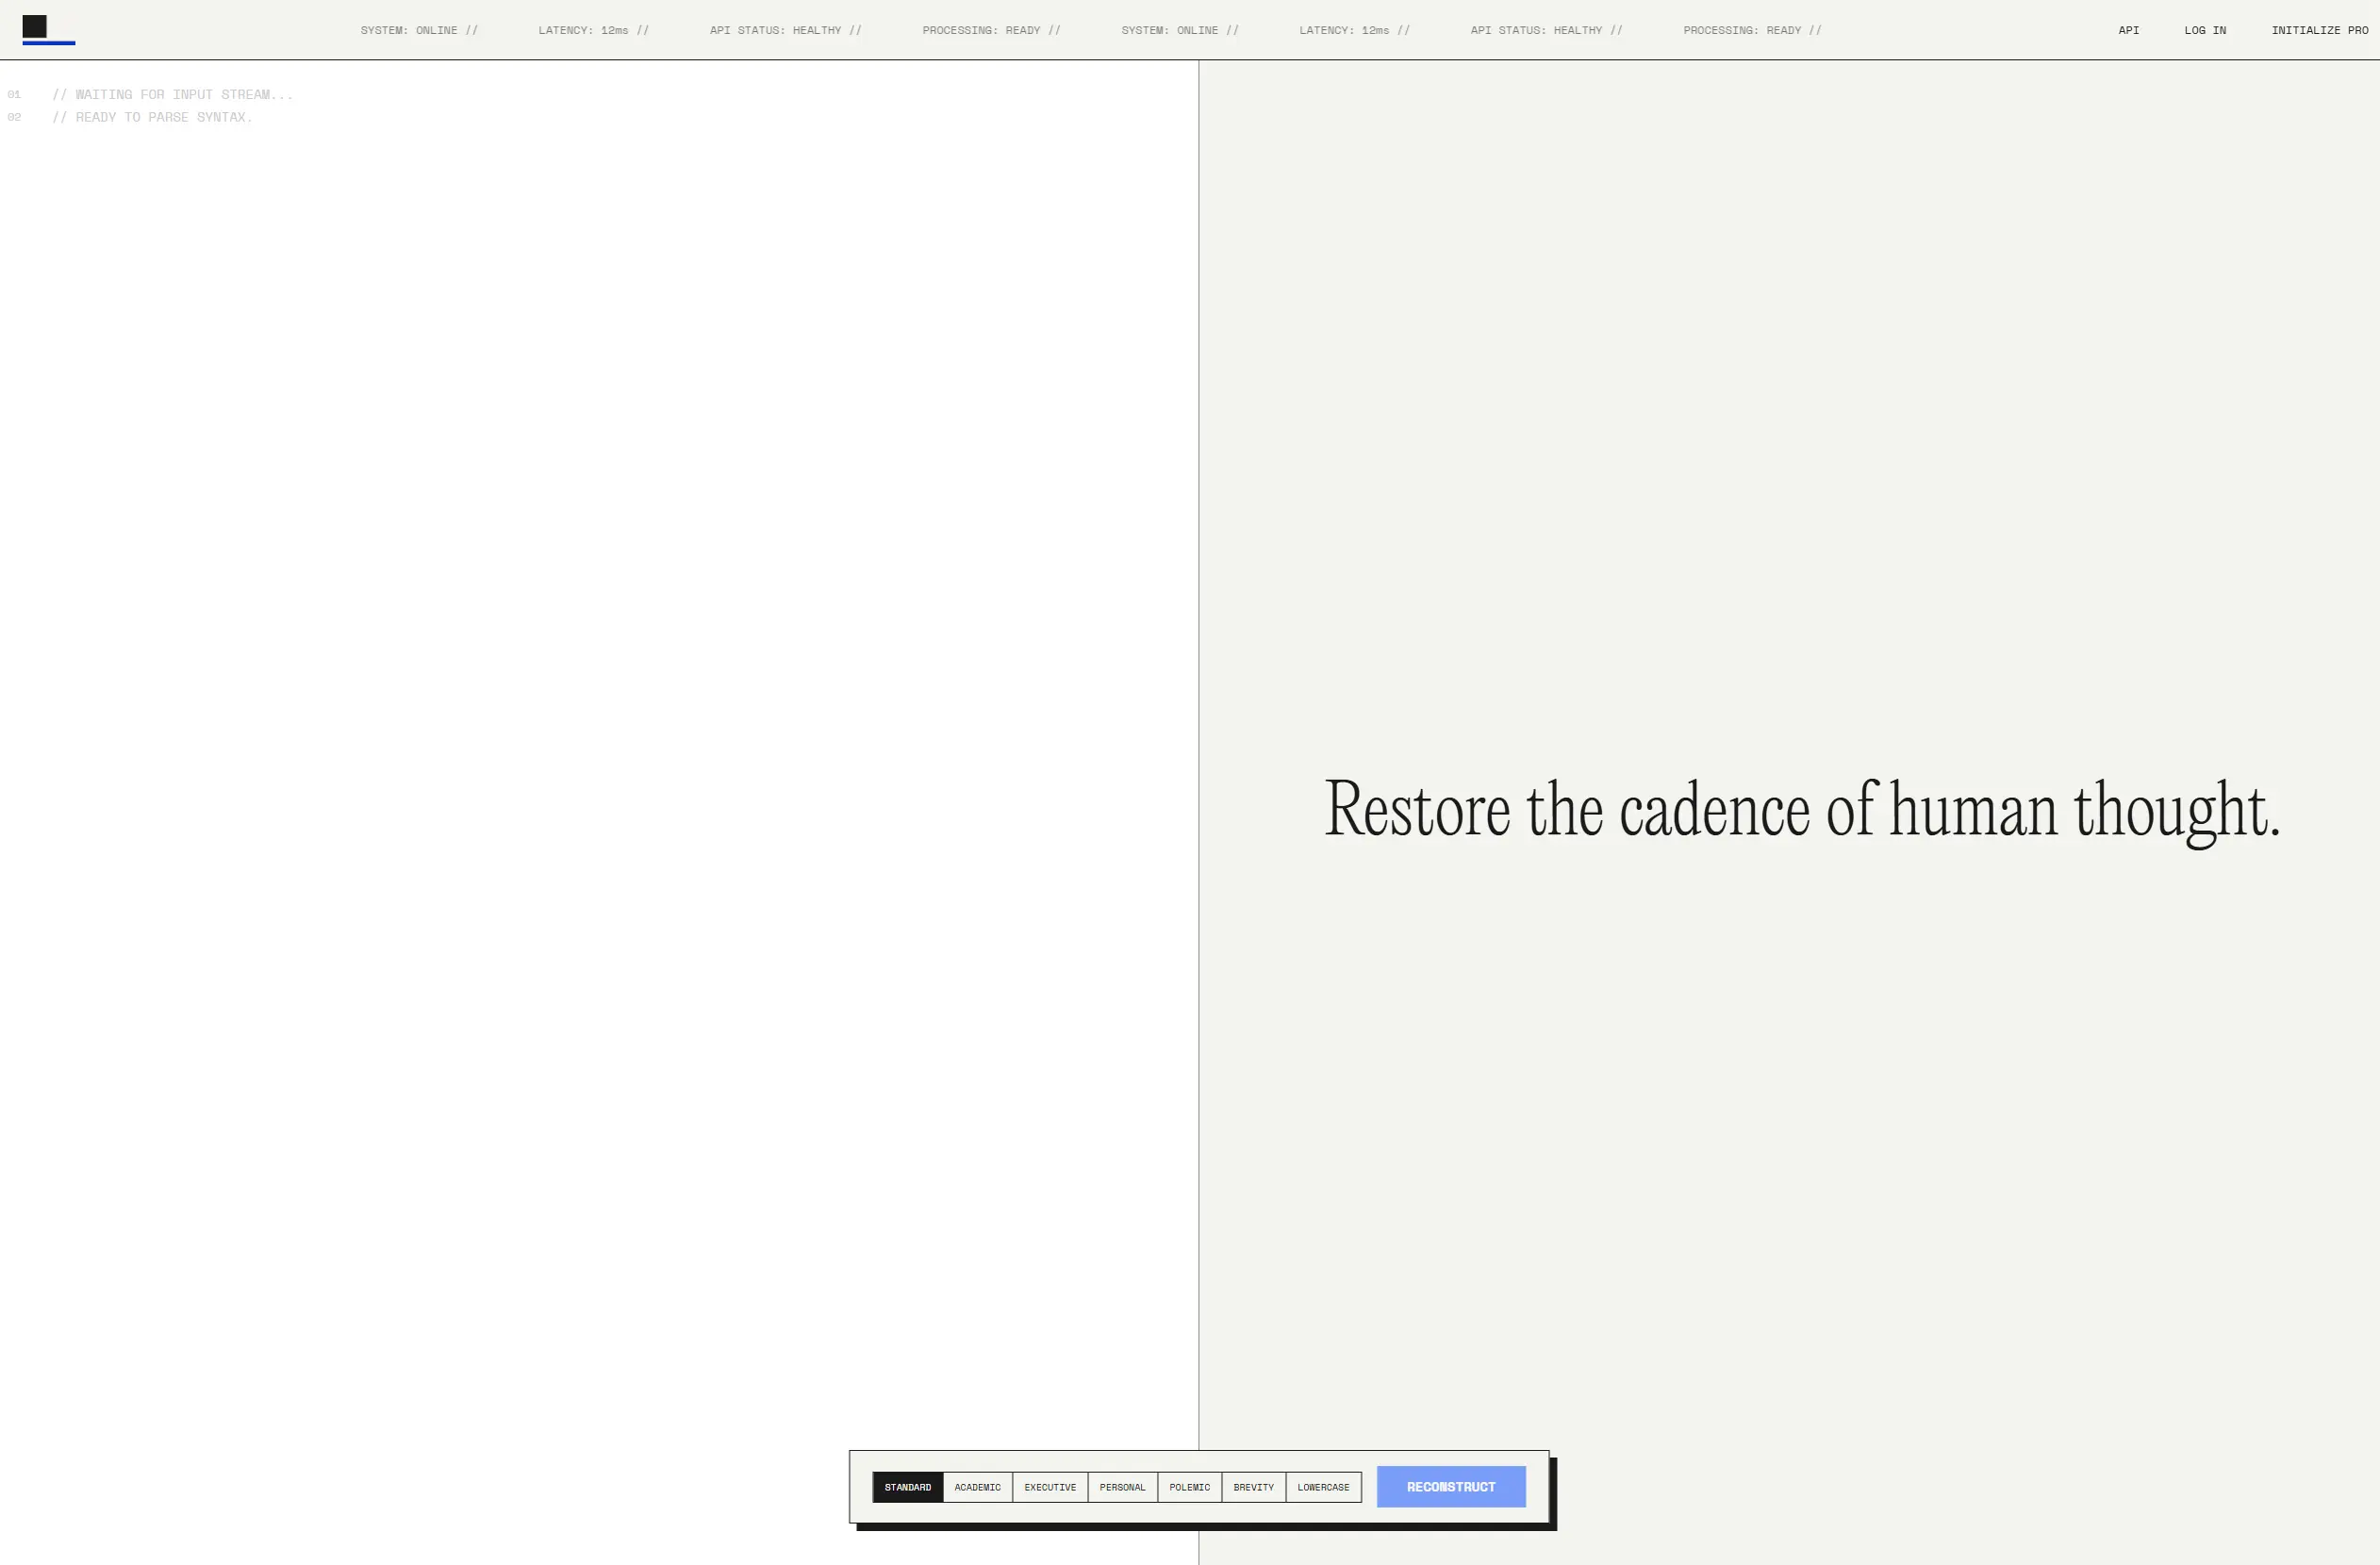The width and height of the screenshot is (2380, 1565).
Task: Click the black square logo icon
Action: tap(35, 27)
